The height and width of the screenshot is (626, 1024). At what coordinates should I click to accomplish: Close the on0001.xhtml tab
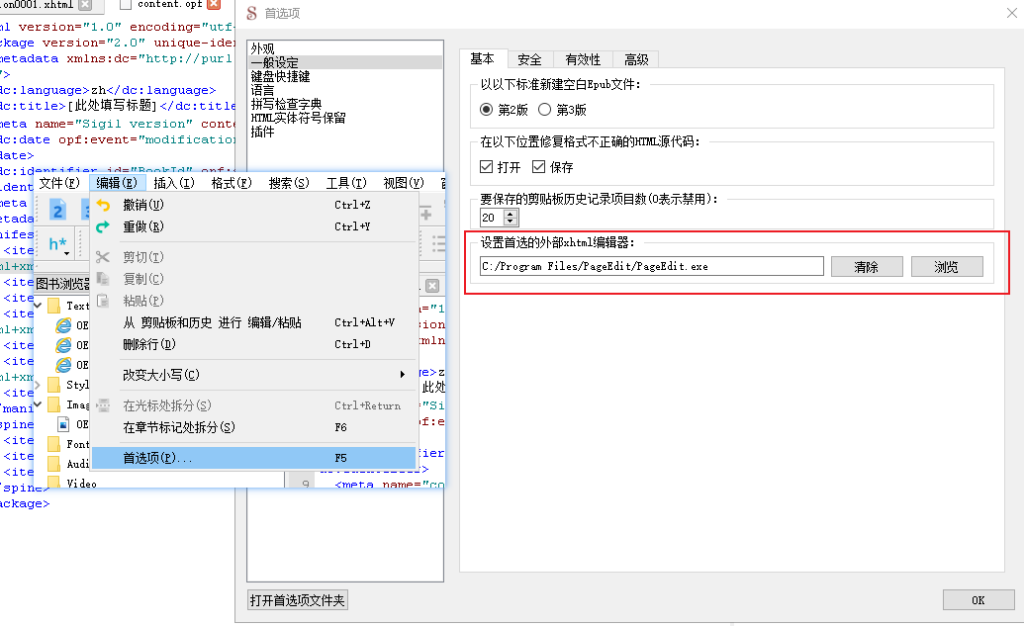tap(85, 5)
